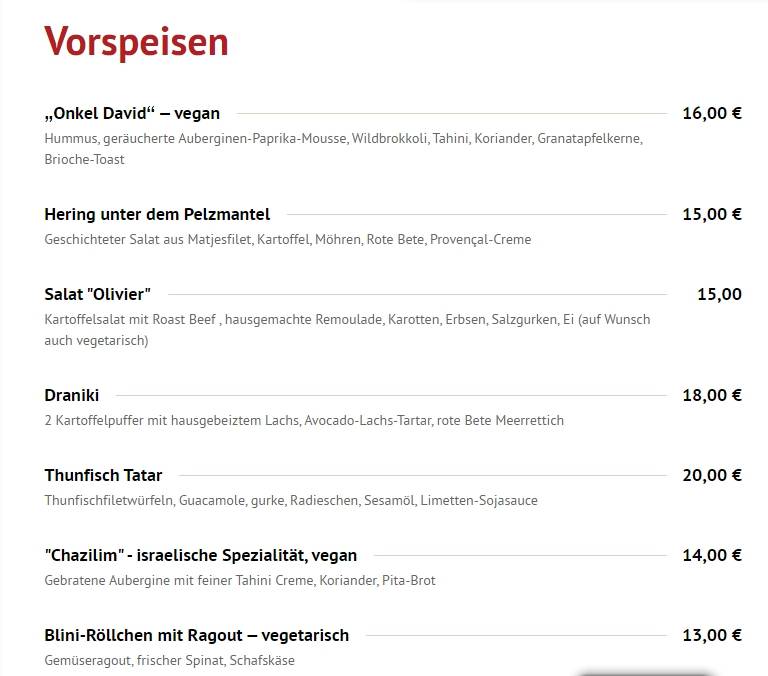Click the Gebratene Aubergine mit Tahini Creme text

[240, 580]
